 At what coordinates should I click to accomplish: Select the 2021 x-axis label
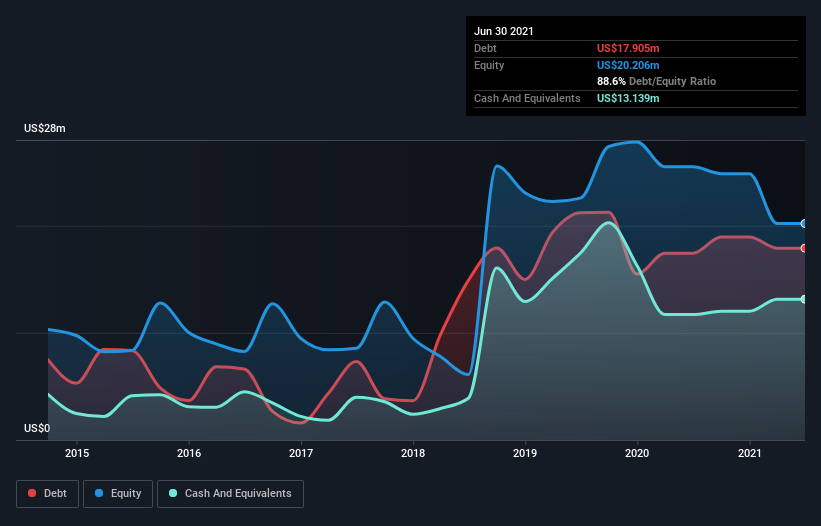click(750, 453)
